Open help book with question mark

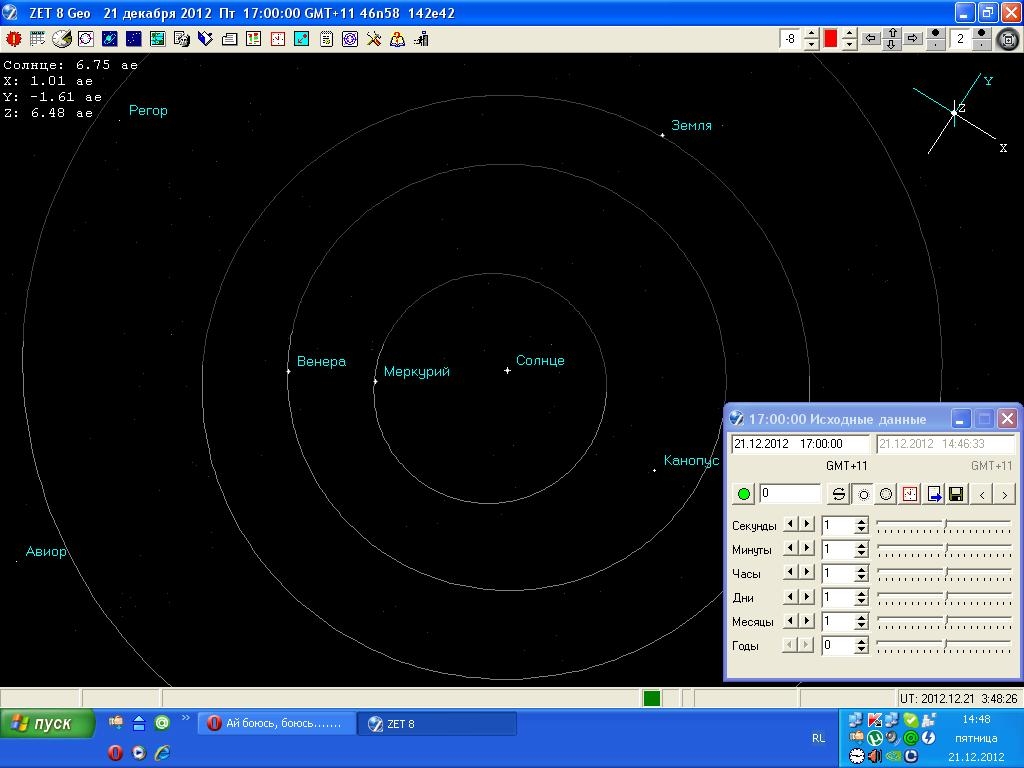click(x=397, y=39)
